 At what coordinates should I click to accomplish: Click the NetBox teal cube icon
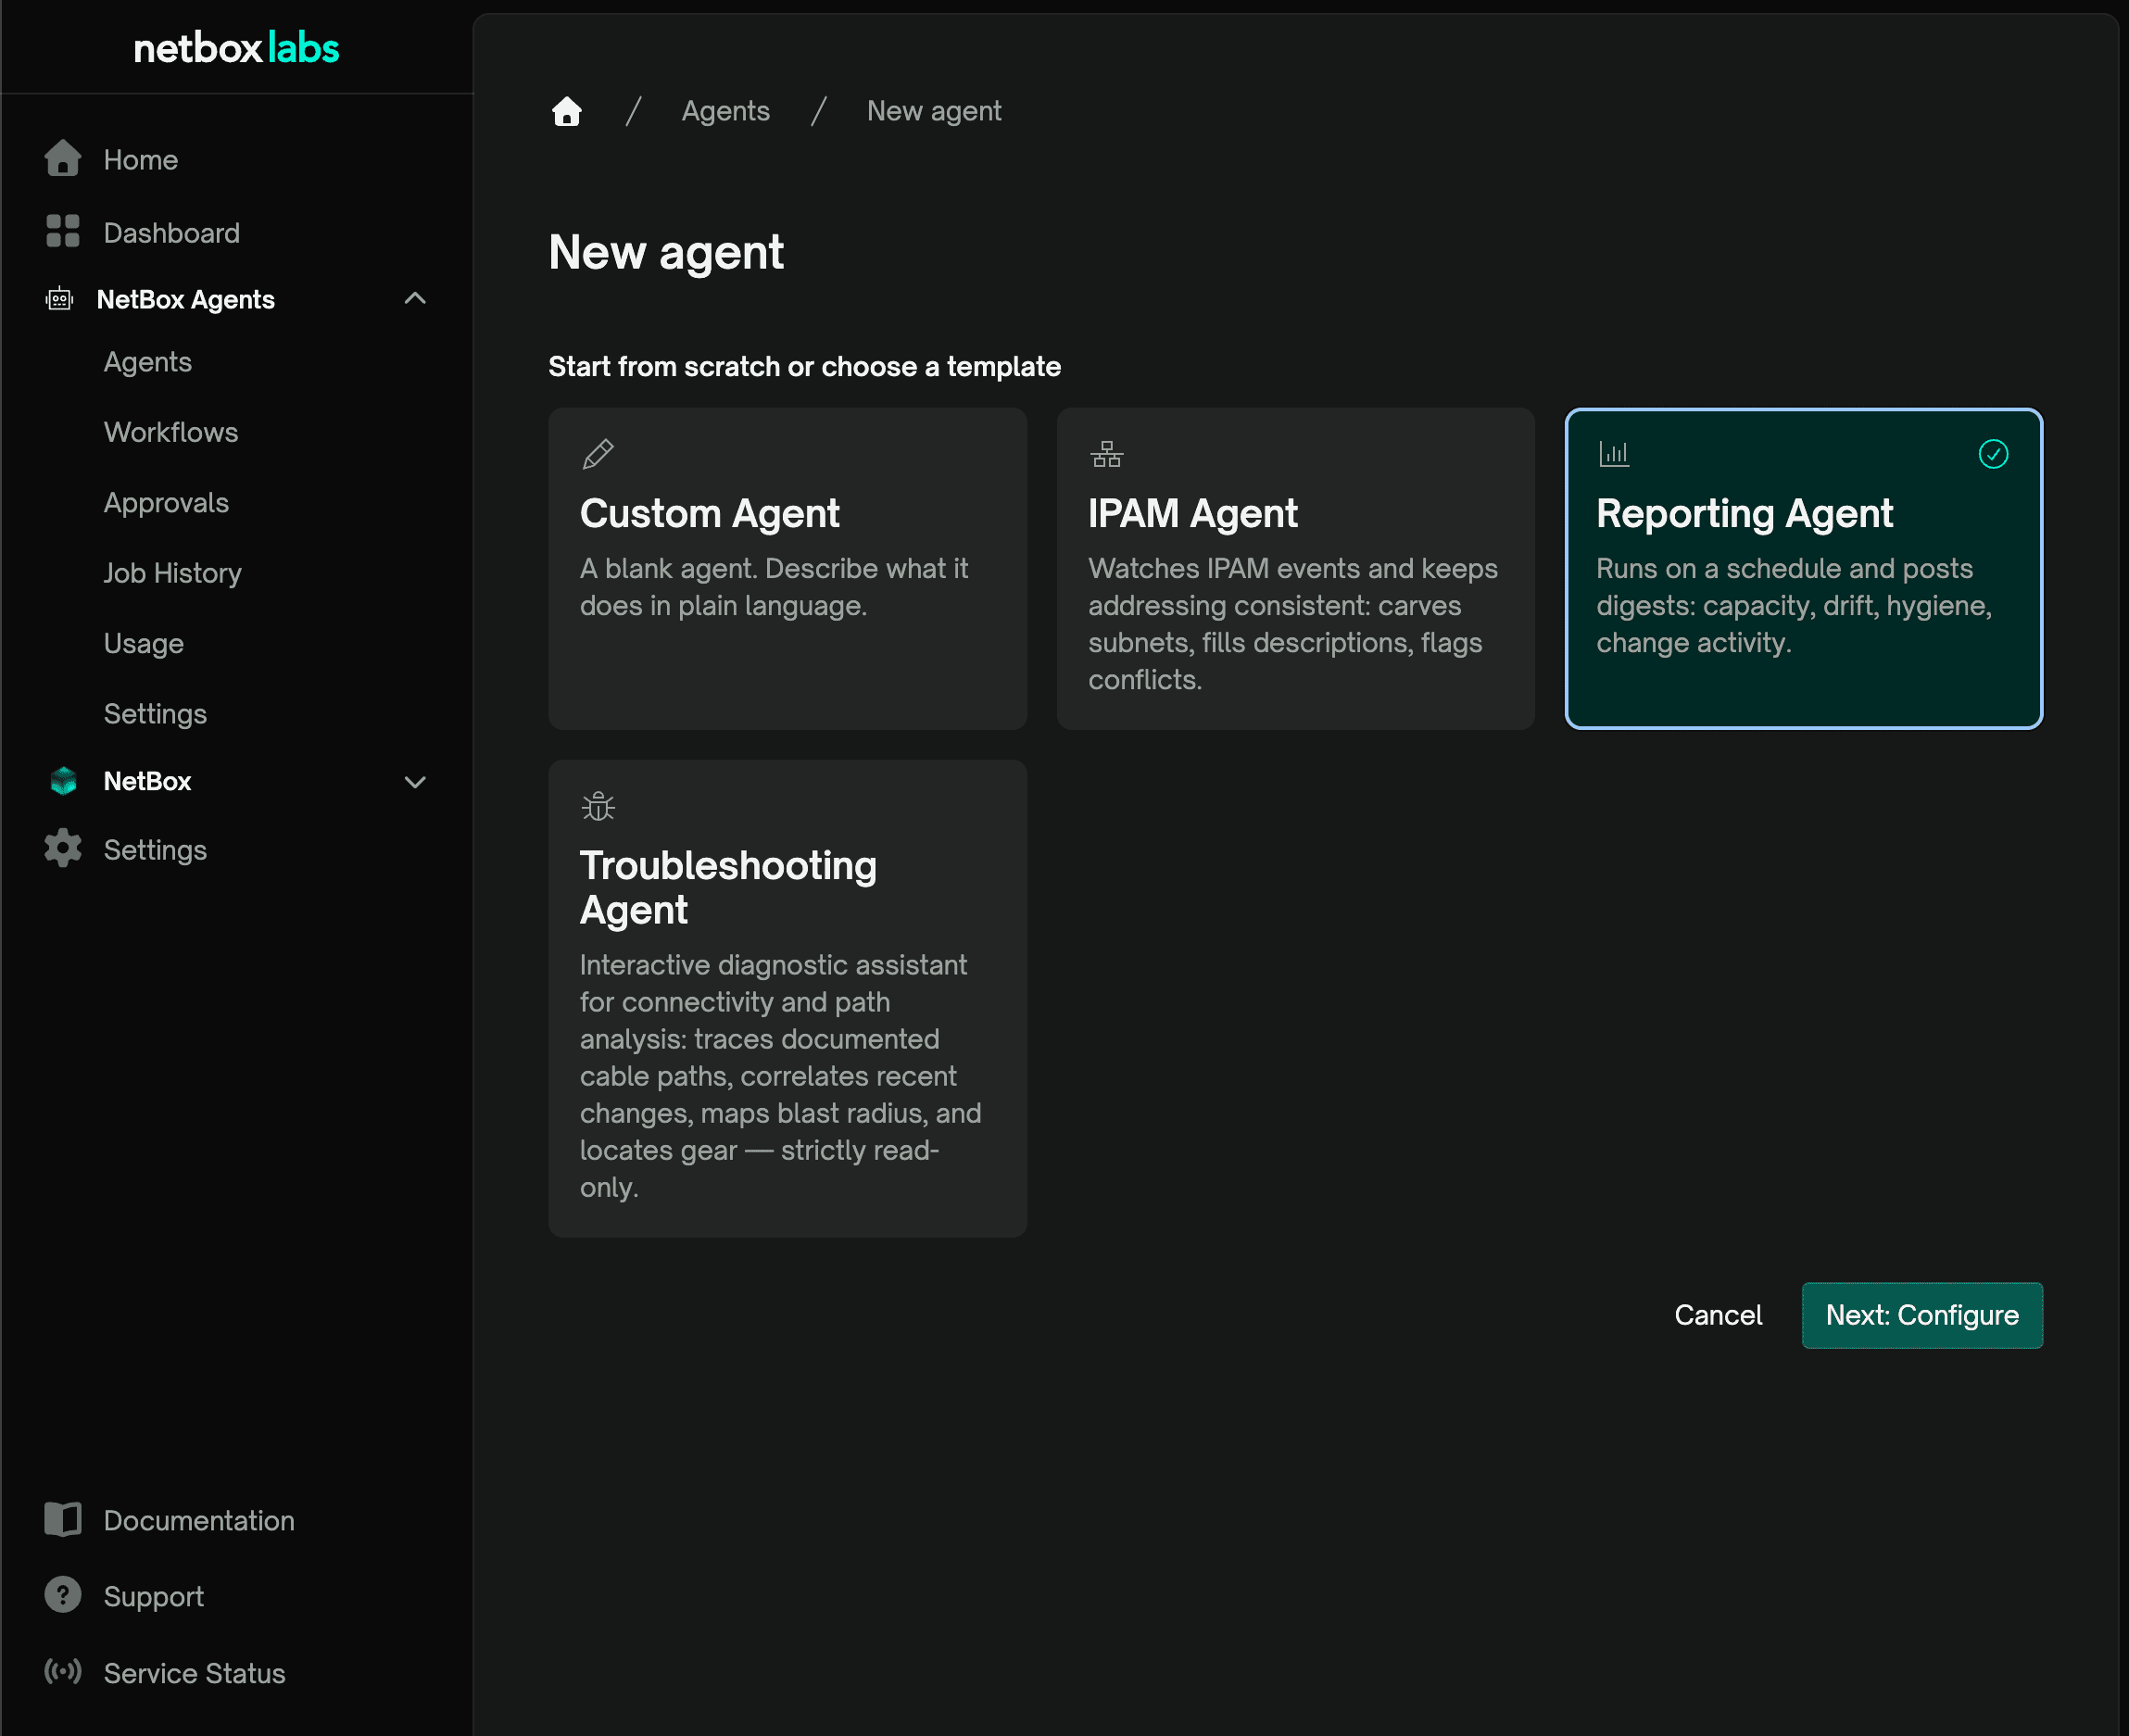click(x=63, y=780)
